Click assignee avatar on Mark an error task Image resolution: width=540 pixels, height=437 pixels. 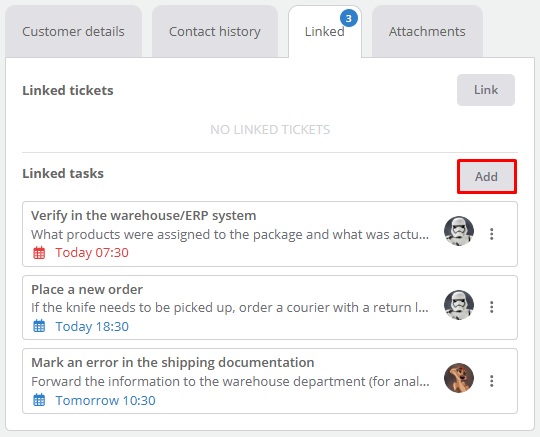point(459,378)
